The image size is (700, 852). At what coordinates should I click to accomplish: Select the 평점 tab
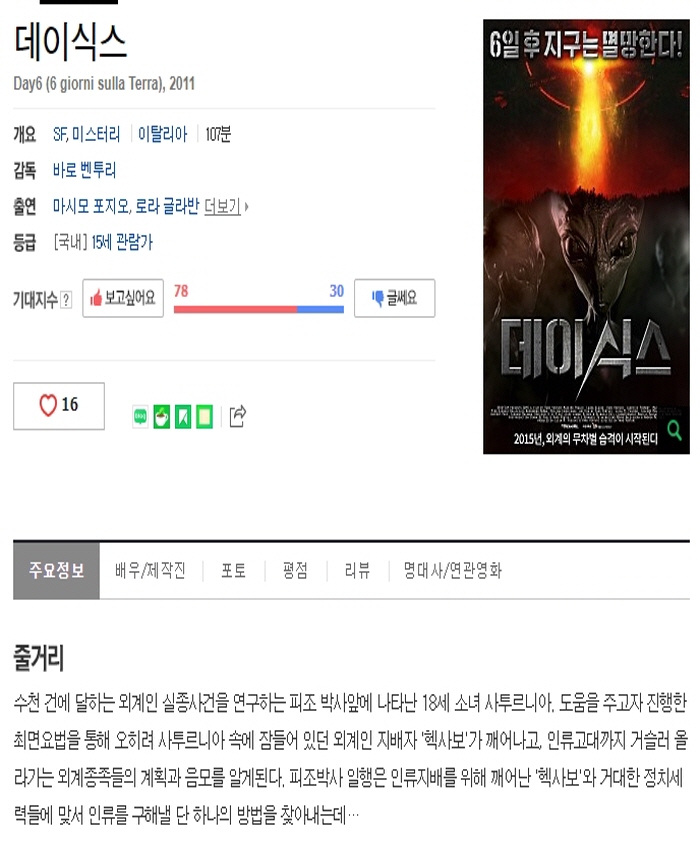[295, 571]
